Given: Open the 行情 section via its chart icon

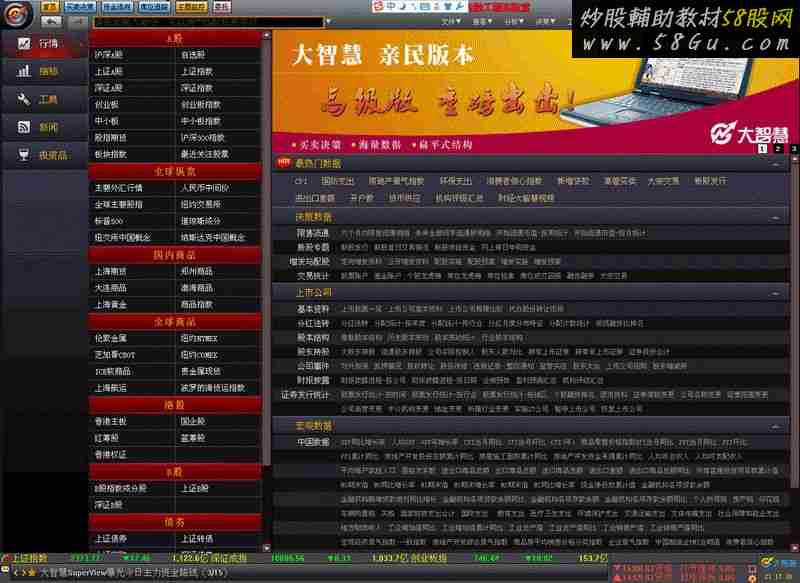Looking at the screenshot, I should [x=24, y=43].
